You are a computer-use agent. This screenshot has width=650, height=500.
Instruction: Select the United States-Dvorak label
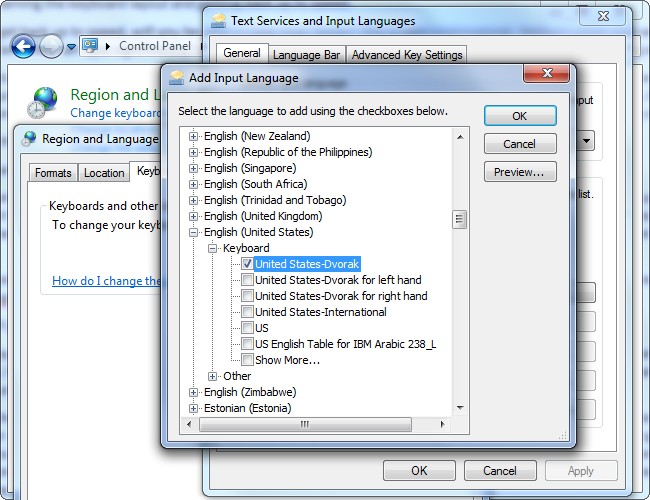[307, 264]
